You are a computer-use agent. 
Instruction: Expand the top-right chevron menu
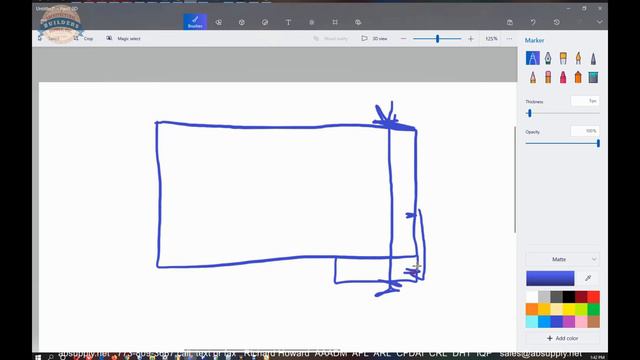click(599, 22)
